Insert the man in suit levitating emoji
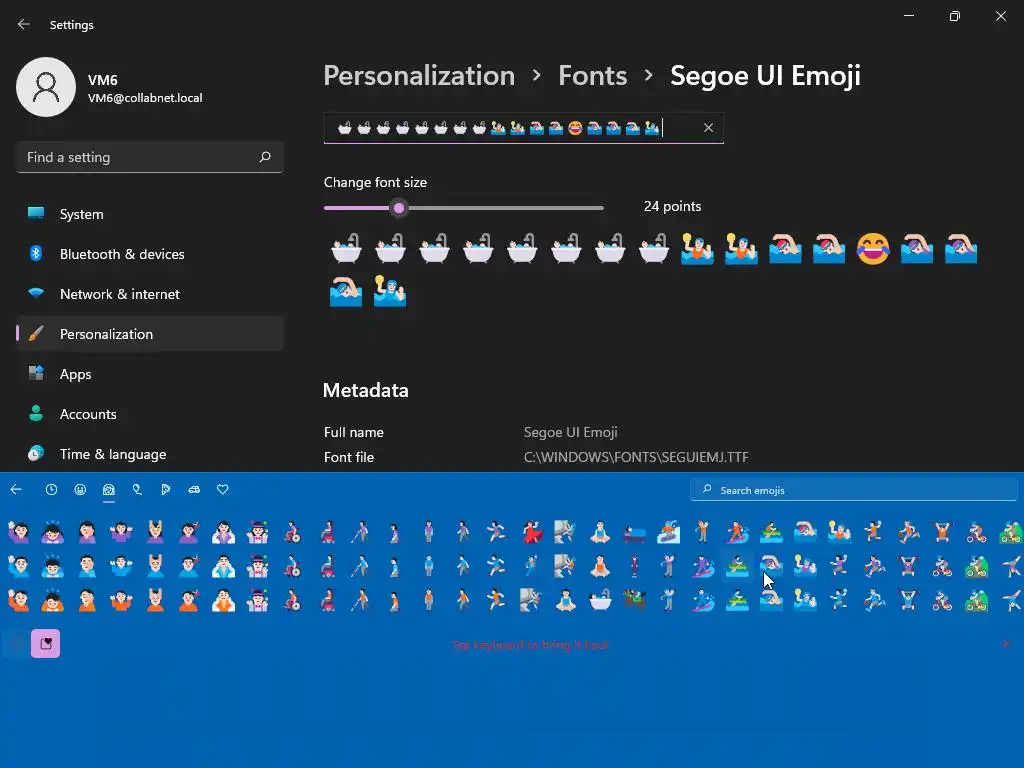Viewport: 1024px width, 768px height. 634,567
